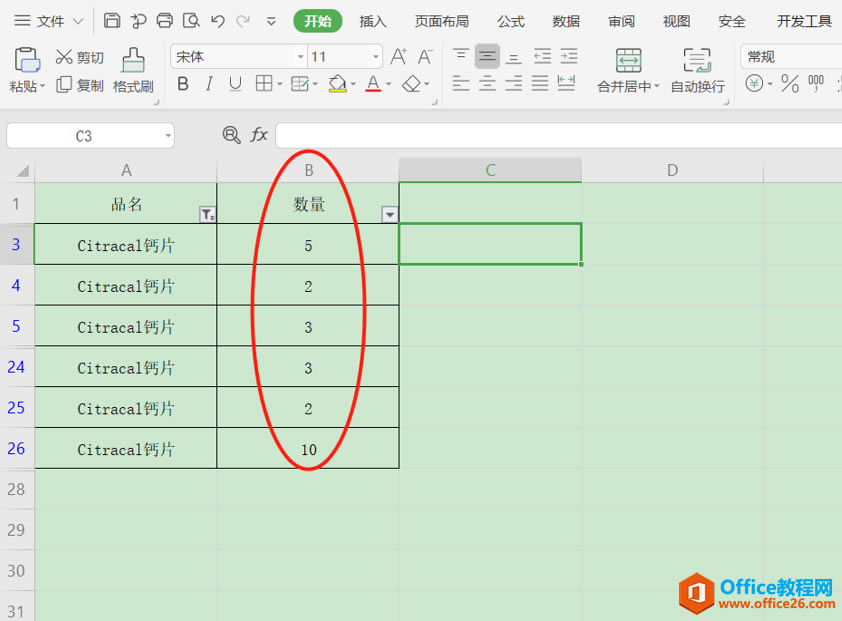Click the fx insert function icon
842x621 pixels.
coord(259,135)
